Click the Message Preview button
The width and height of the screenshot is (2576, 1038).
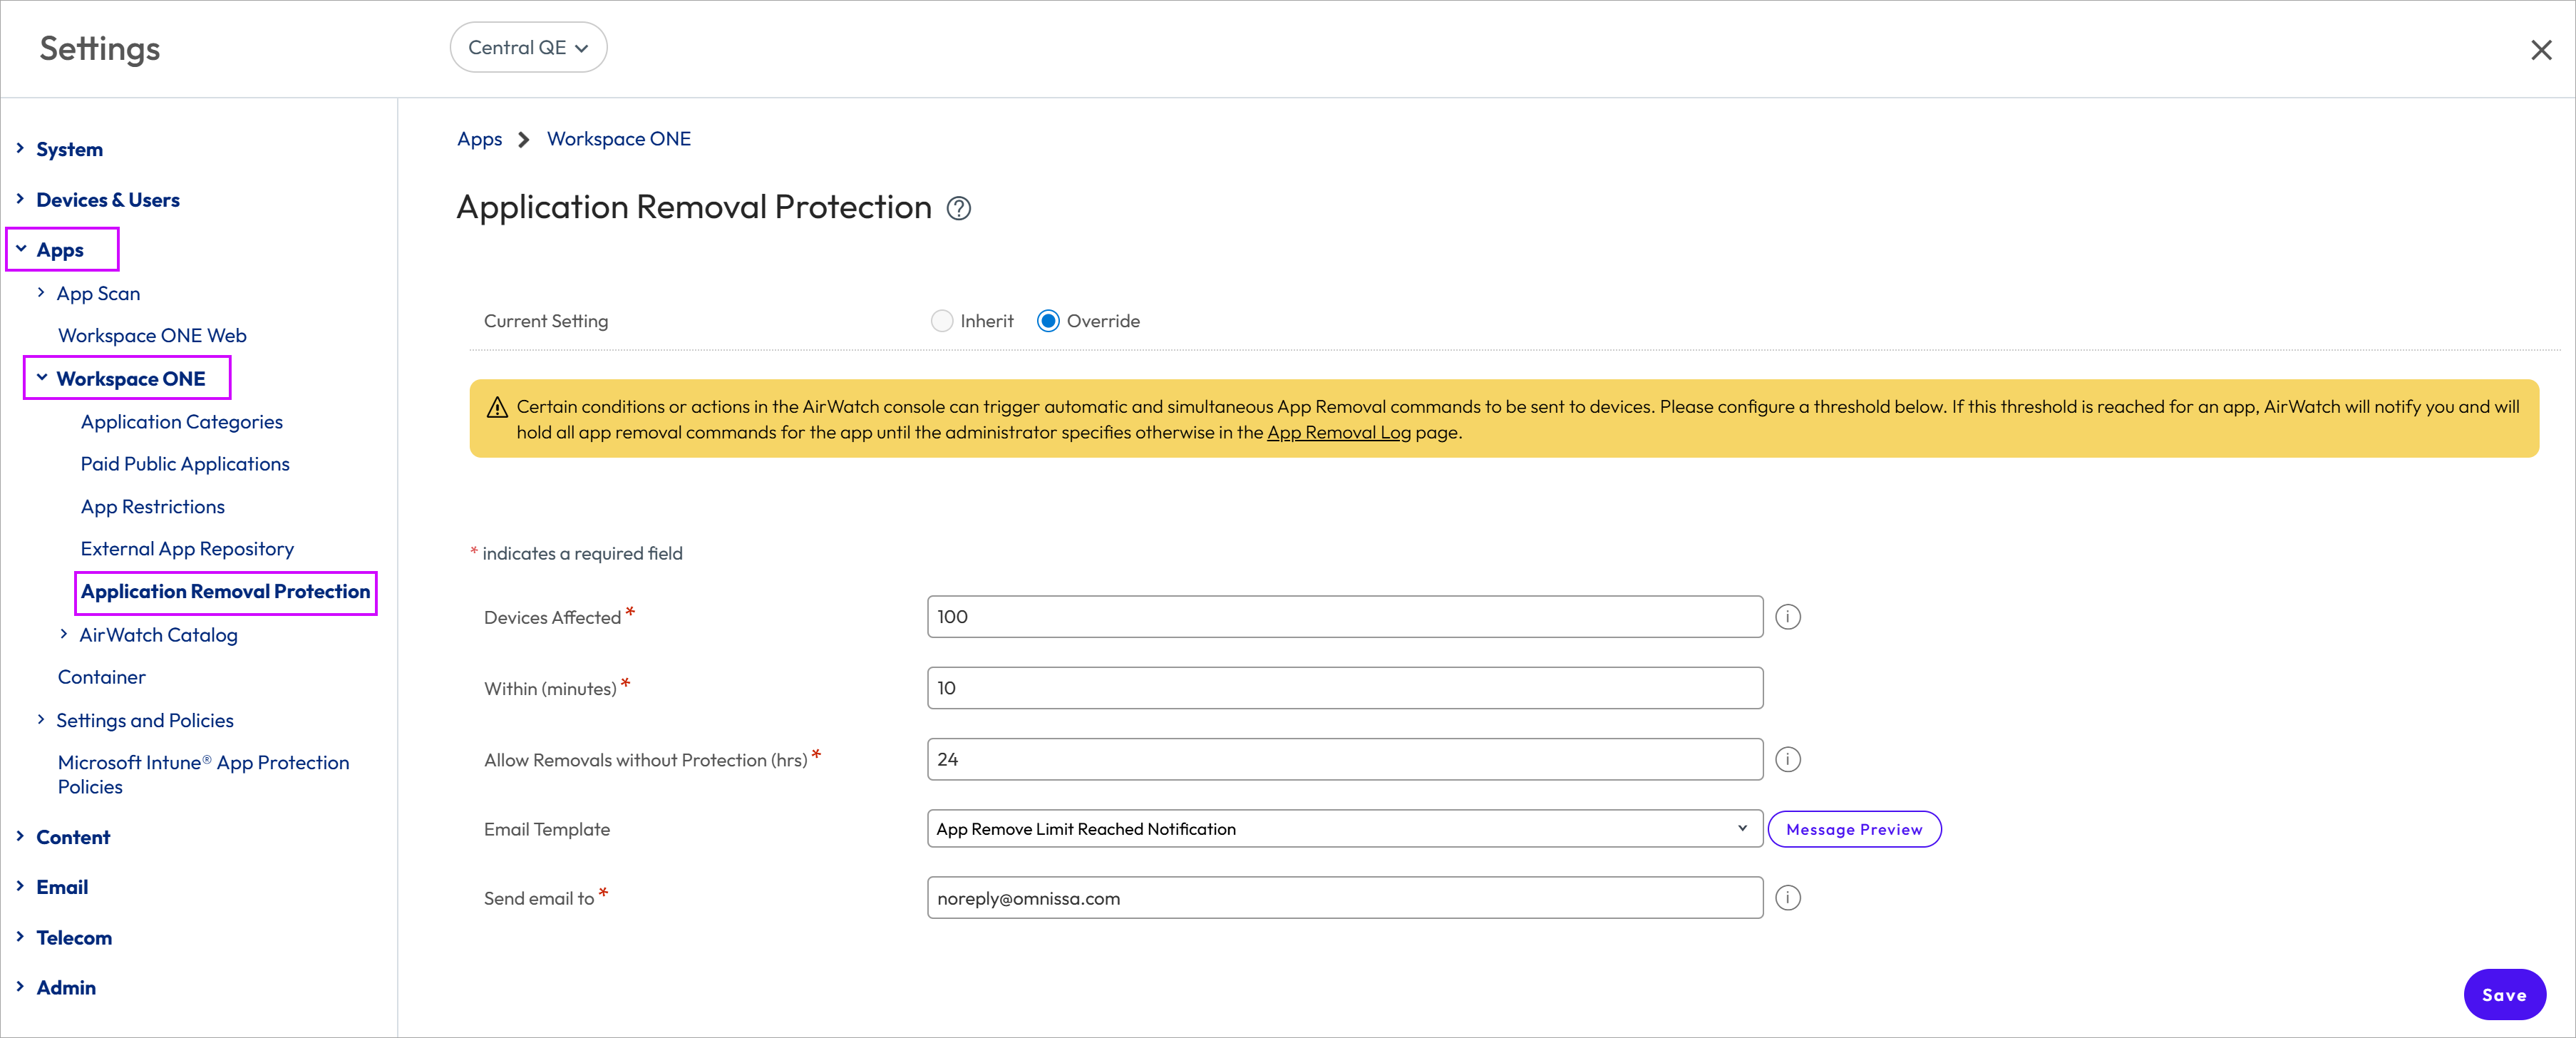(1854, 829)
